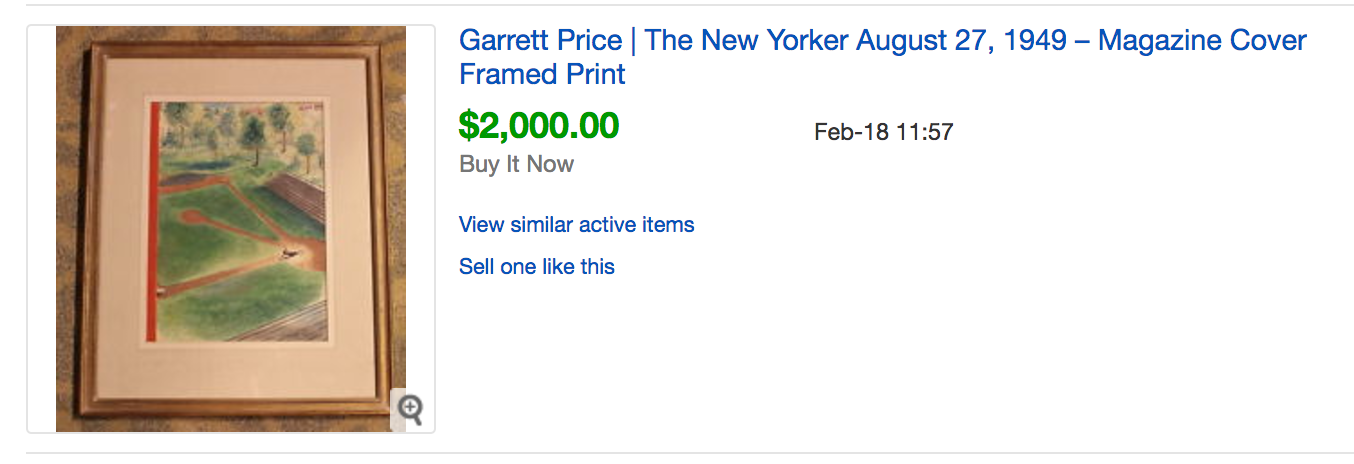Open the framed print thumbnail image
1354x464 pixels.
click(230, 229)
